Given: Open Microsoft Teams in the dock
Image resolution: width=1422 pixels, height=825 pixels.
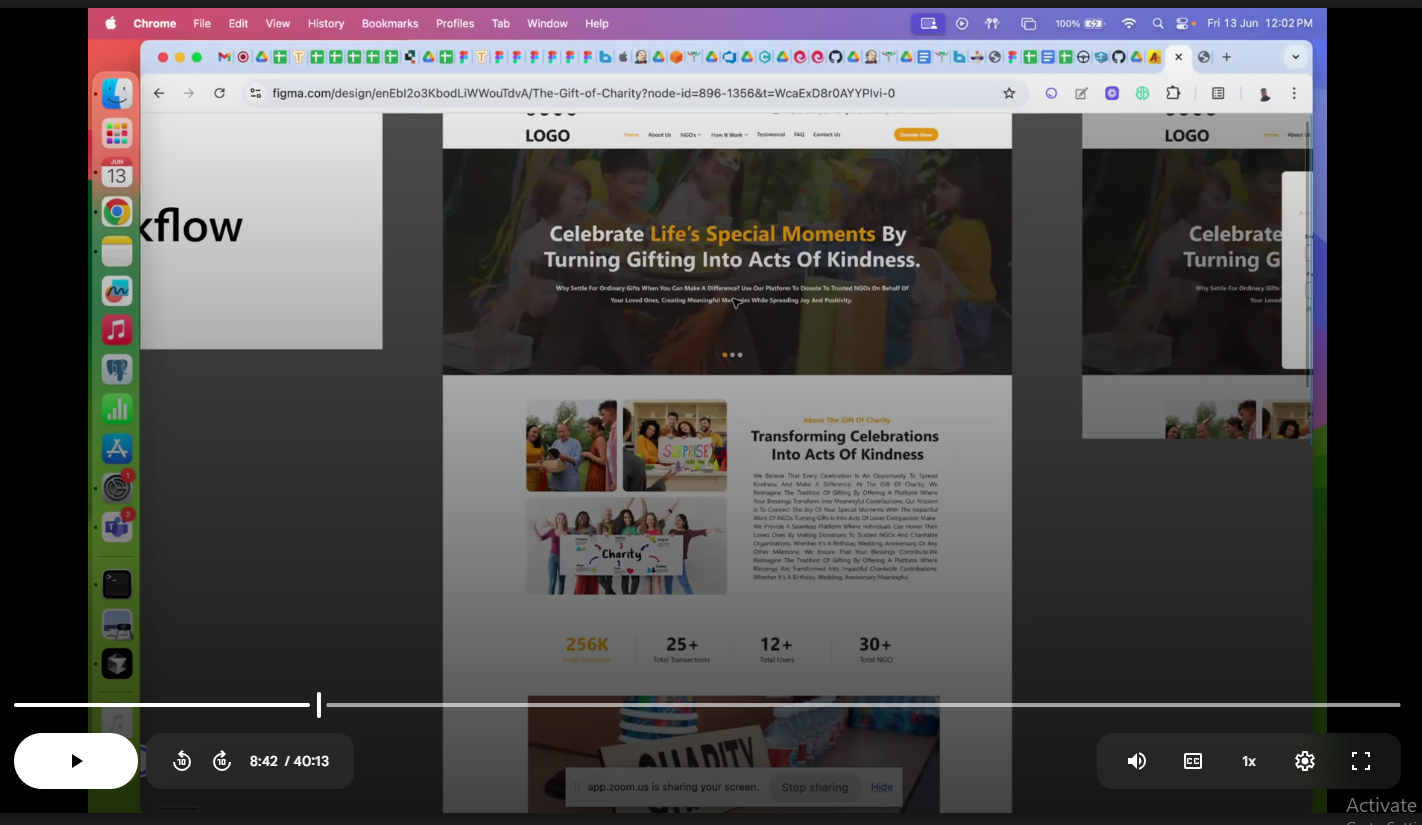Looking at the screenshot, I should click(117, 527).
